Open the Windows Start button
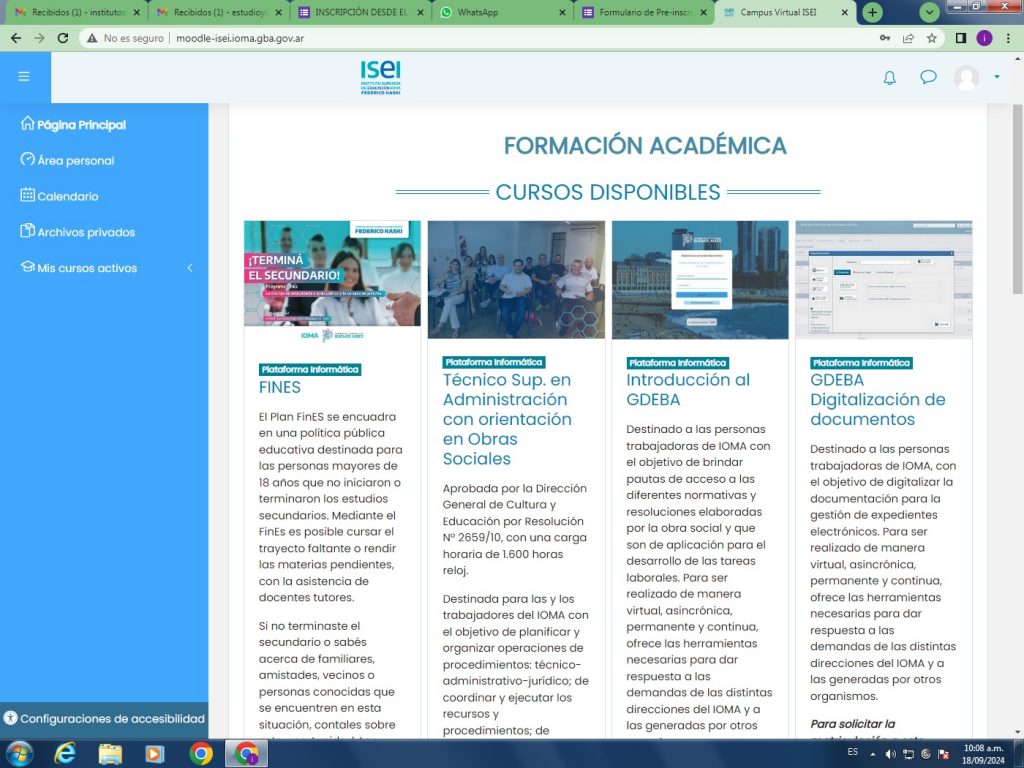The height and width of the screenshot is (768, 1024). [x=18, y=754]
